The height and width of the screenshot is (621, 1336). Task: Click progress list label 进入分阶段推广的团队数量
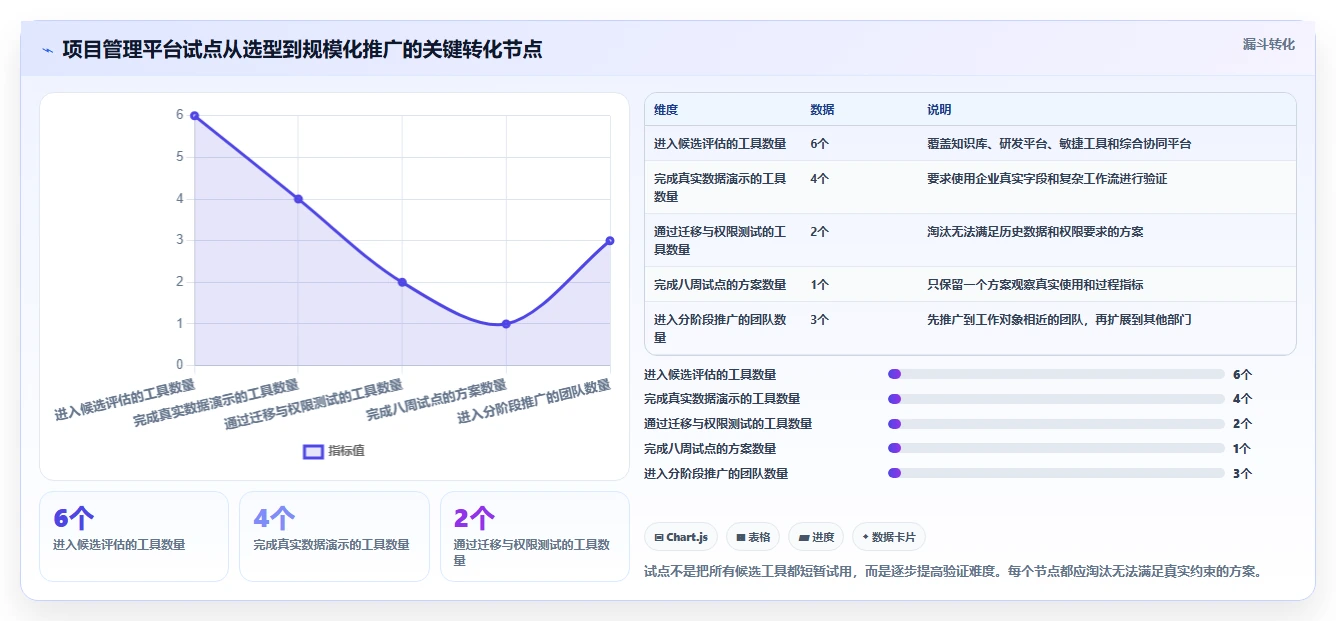pyautogui.click(x=716, y=474)
